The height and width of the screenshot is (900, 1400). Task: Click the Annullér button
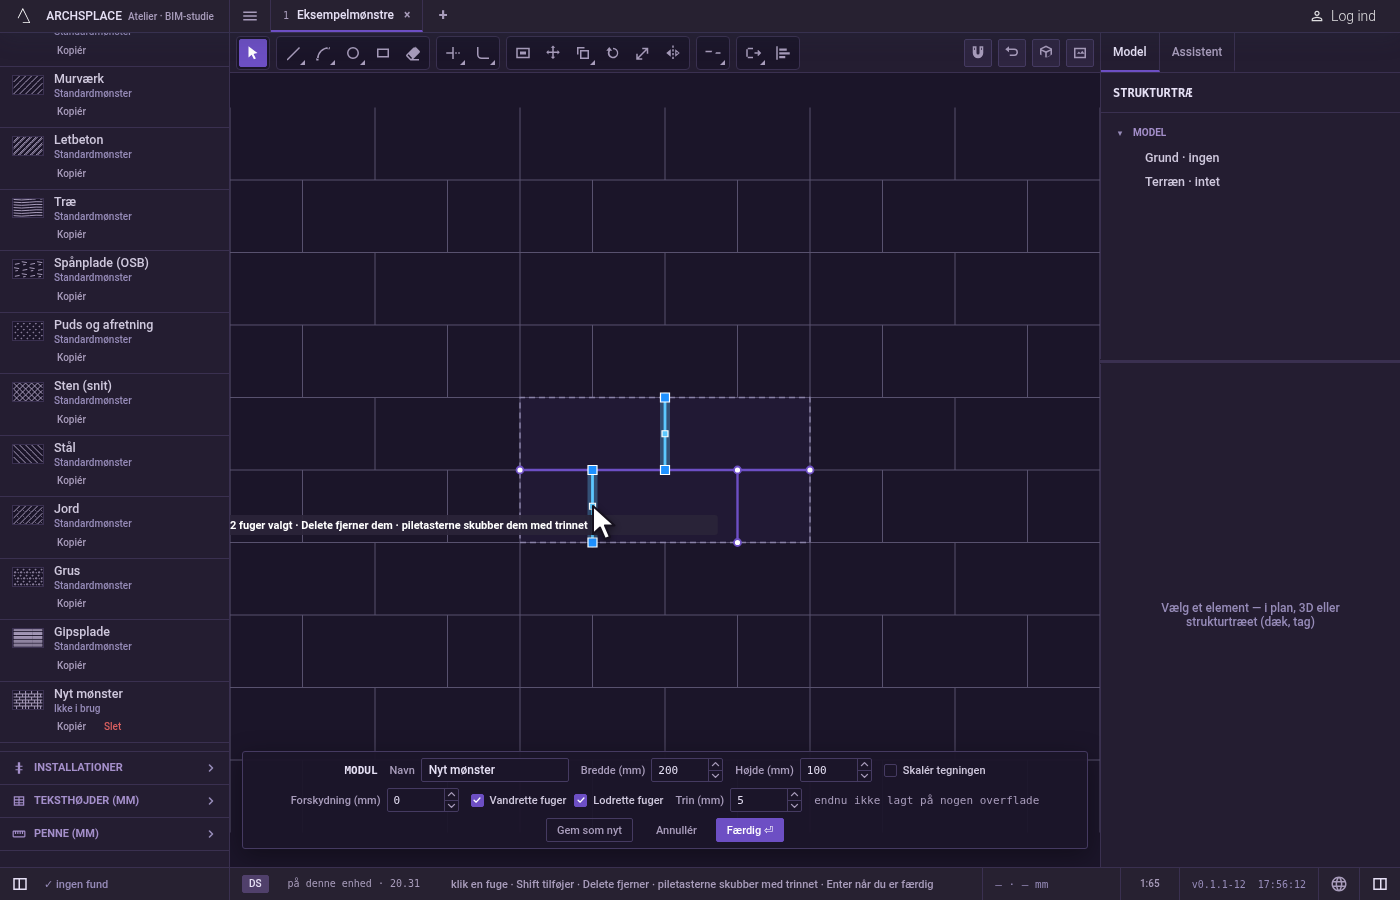pos(676,830)
